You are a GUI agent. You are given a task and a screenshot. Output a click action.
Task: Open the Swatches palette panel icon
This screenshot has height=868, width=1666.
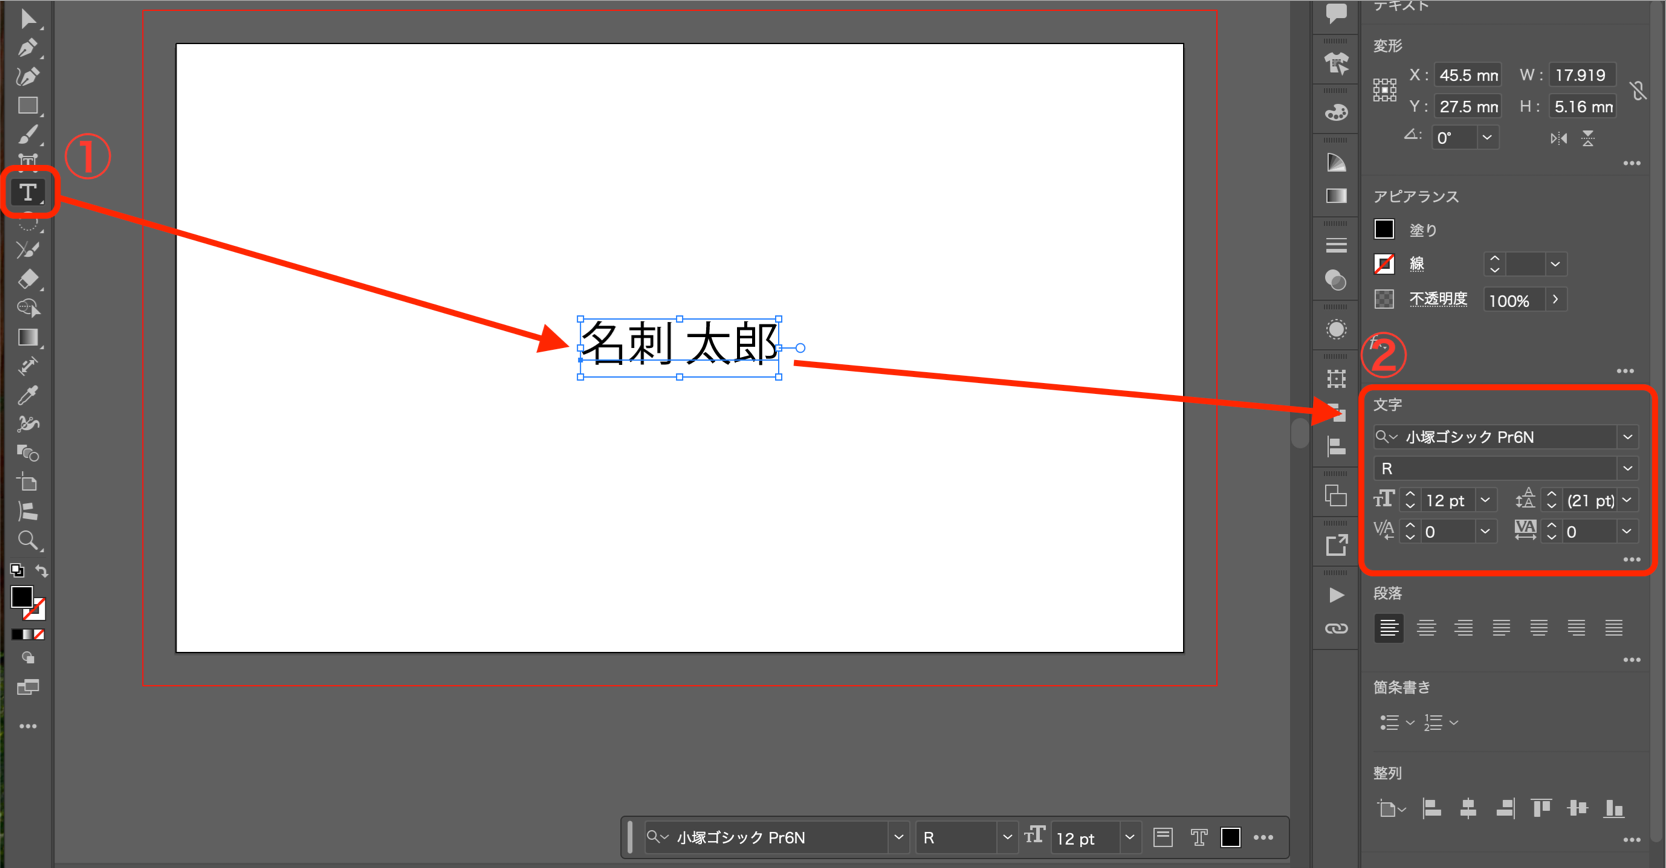coord(1336,113)
